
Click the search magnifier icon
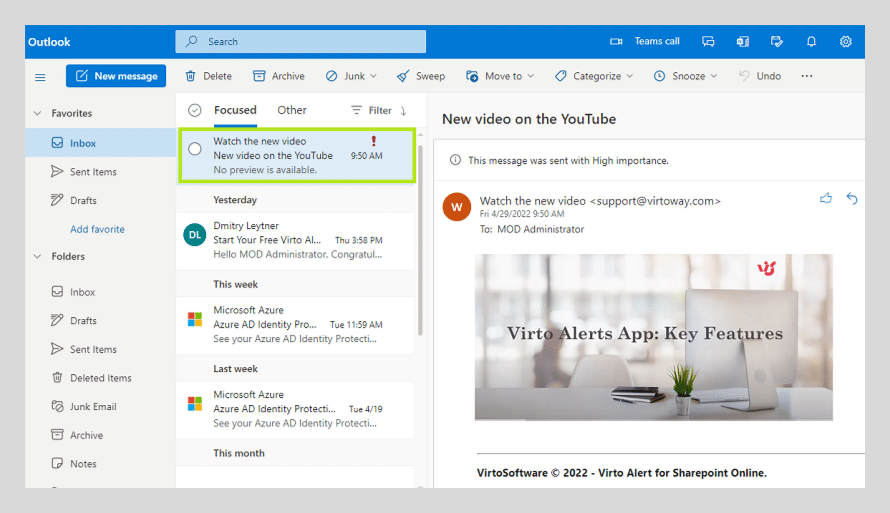pyautogui.click(x=192, y=41)
